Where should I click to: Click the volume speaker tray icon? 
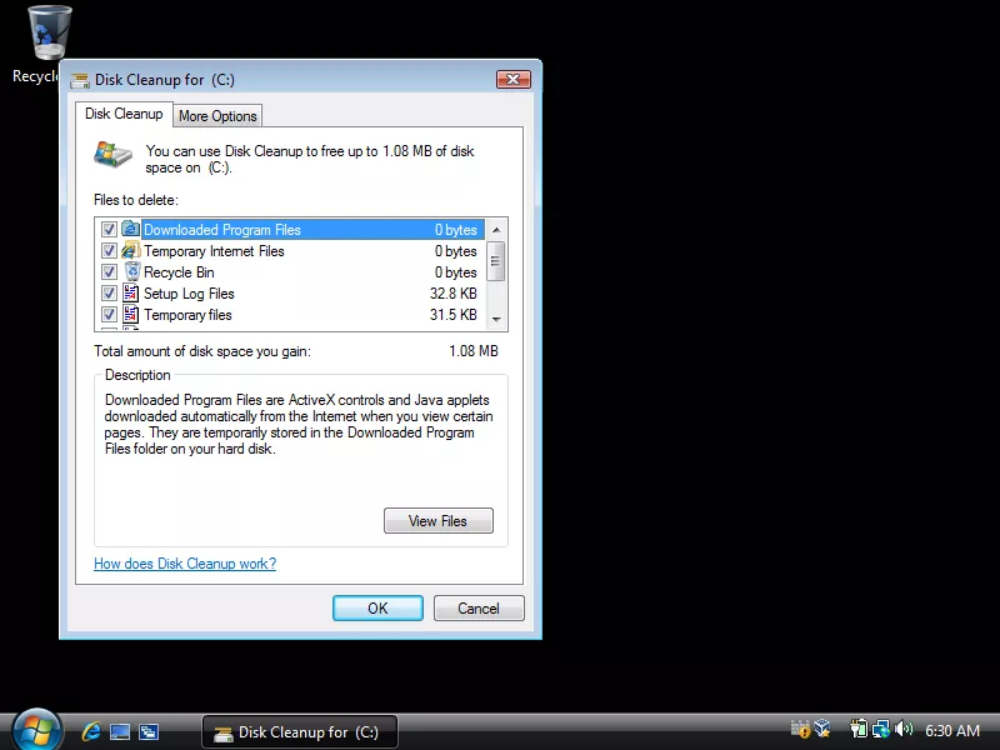click(904, 728)
